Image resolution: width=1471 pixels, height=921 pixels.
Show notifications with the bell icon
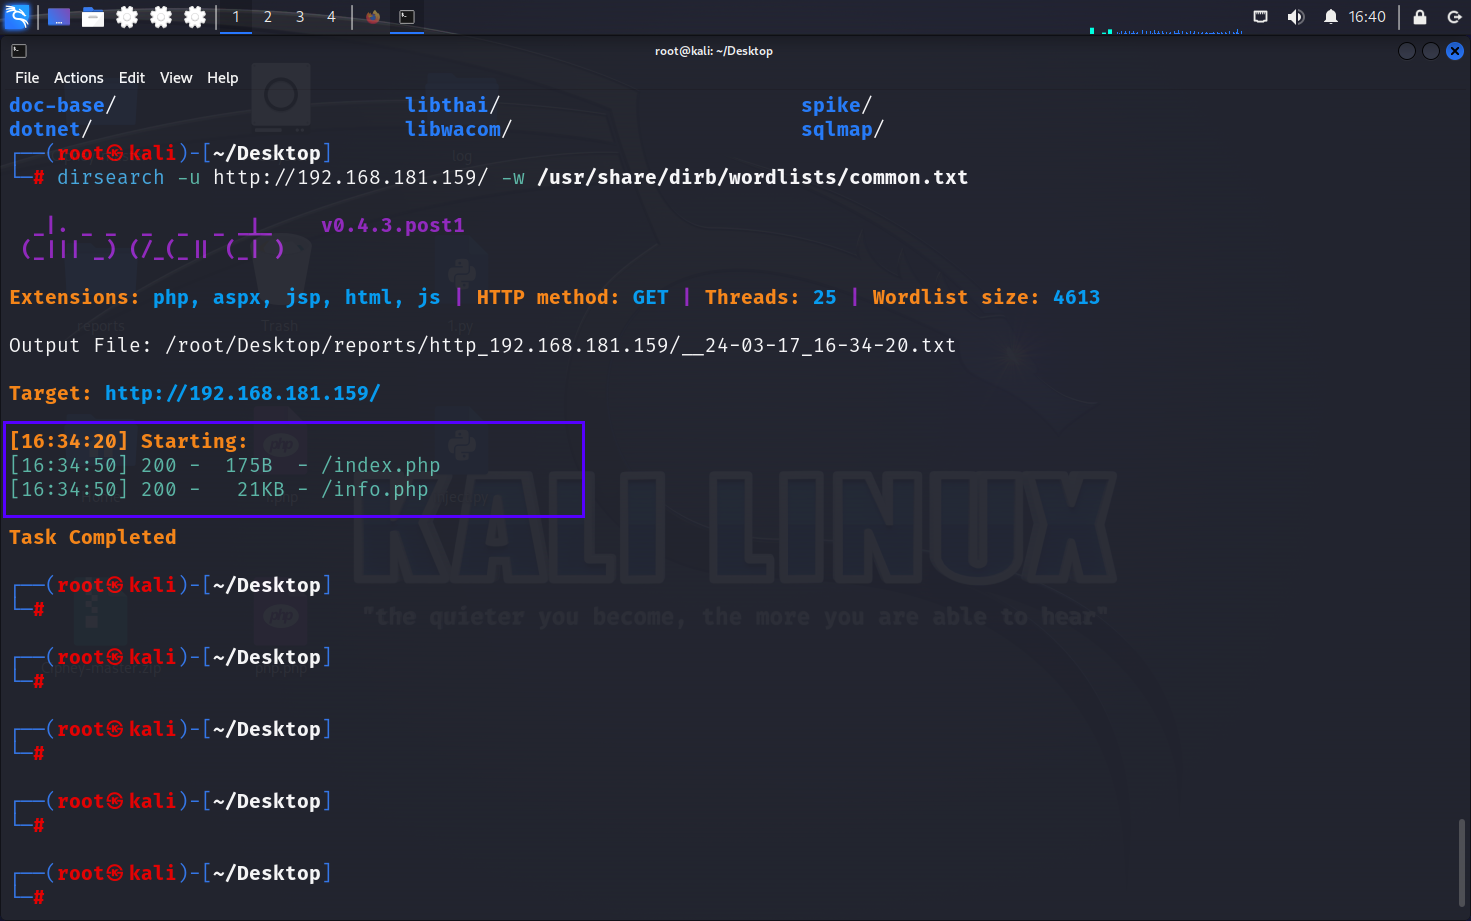pyautogui.click(x=1331, y=17)
